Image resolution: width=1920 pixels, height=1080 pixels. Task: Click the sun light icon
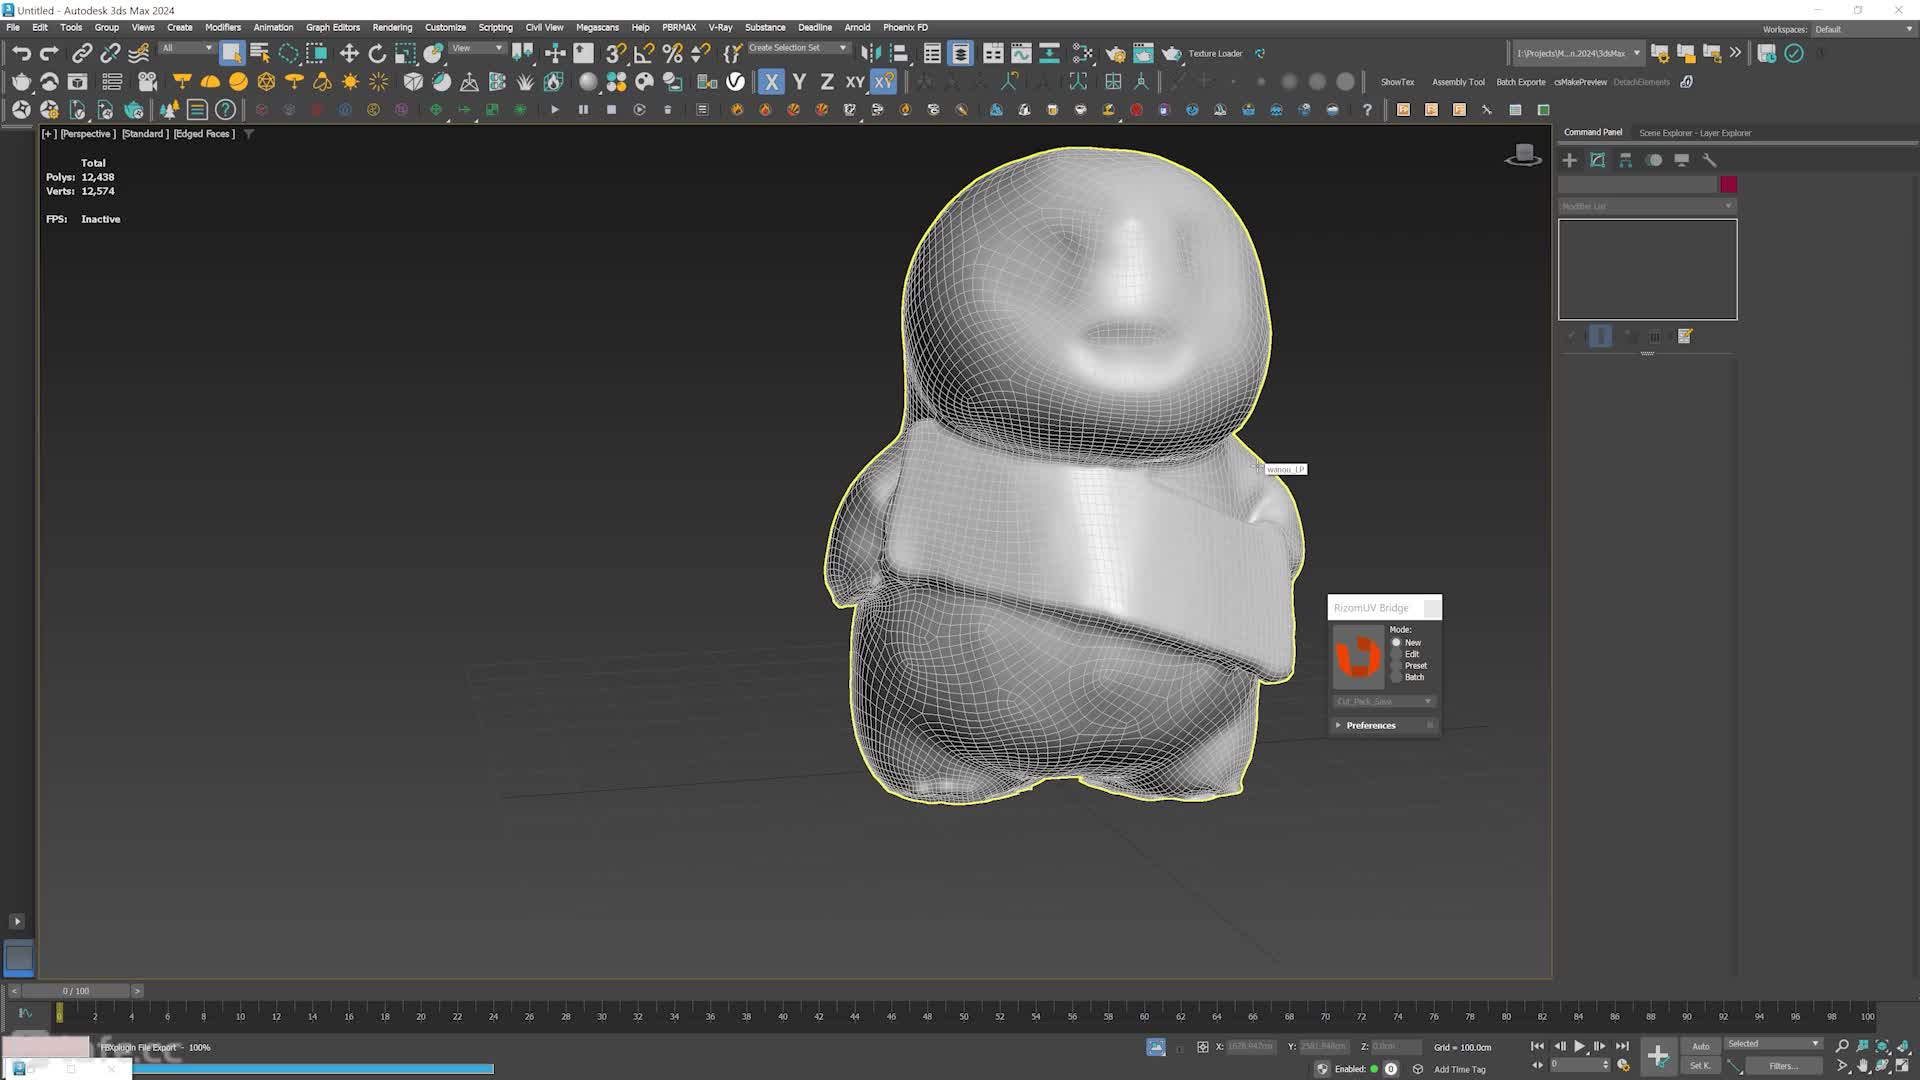350,81
